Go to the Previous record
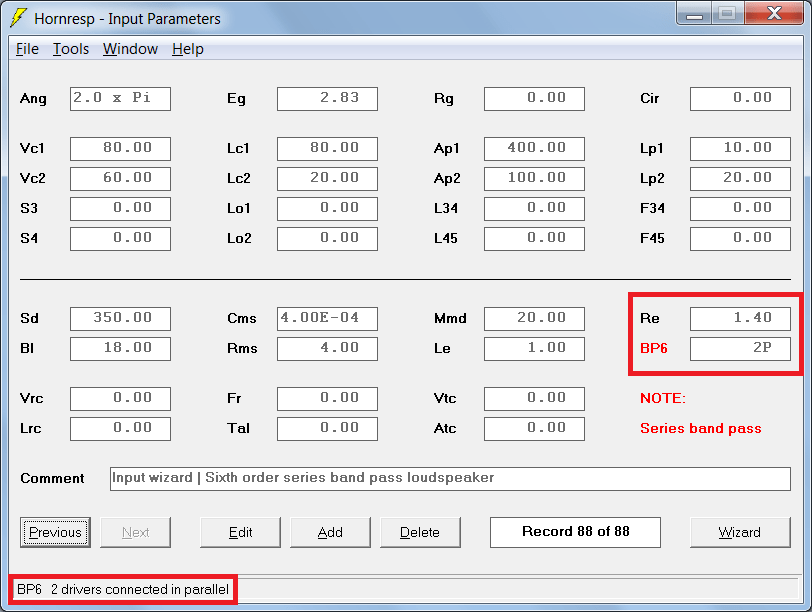This screenshot has width=812, height=612. [55, 532]
